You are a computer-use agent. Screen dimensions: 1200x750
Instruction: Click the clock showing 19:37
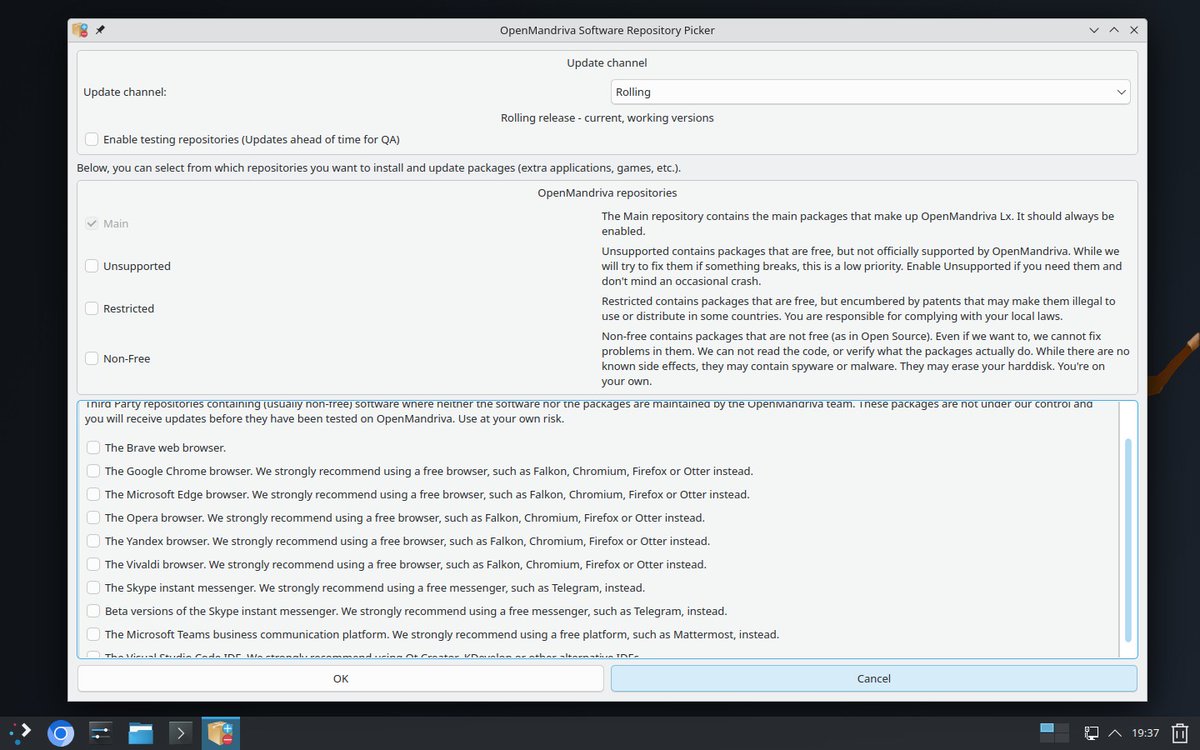(x=1145, y=734)
